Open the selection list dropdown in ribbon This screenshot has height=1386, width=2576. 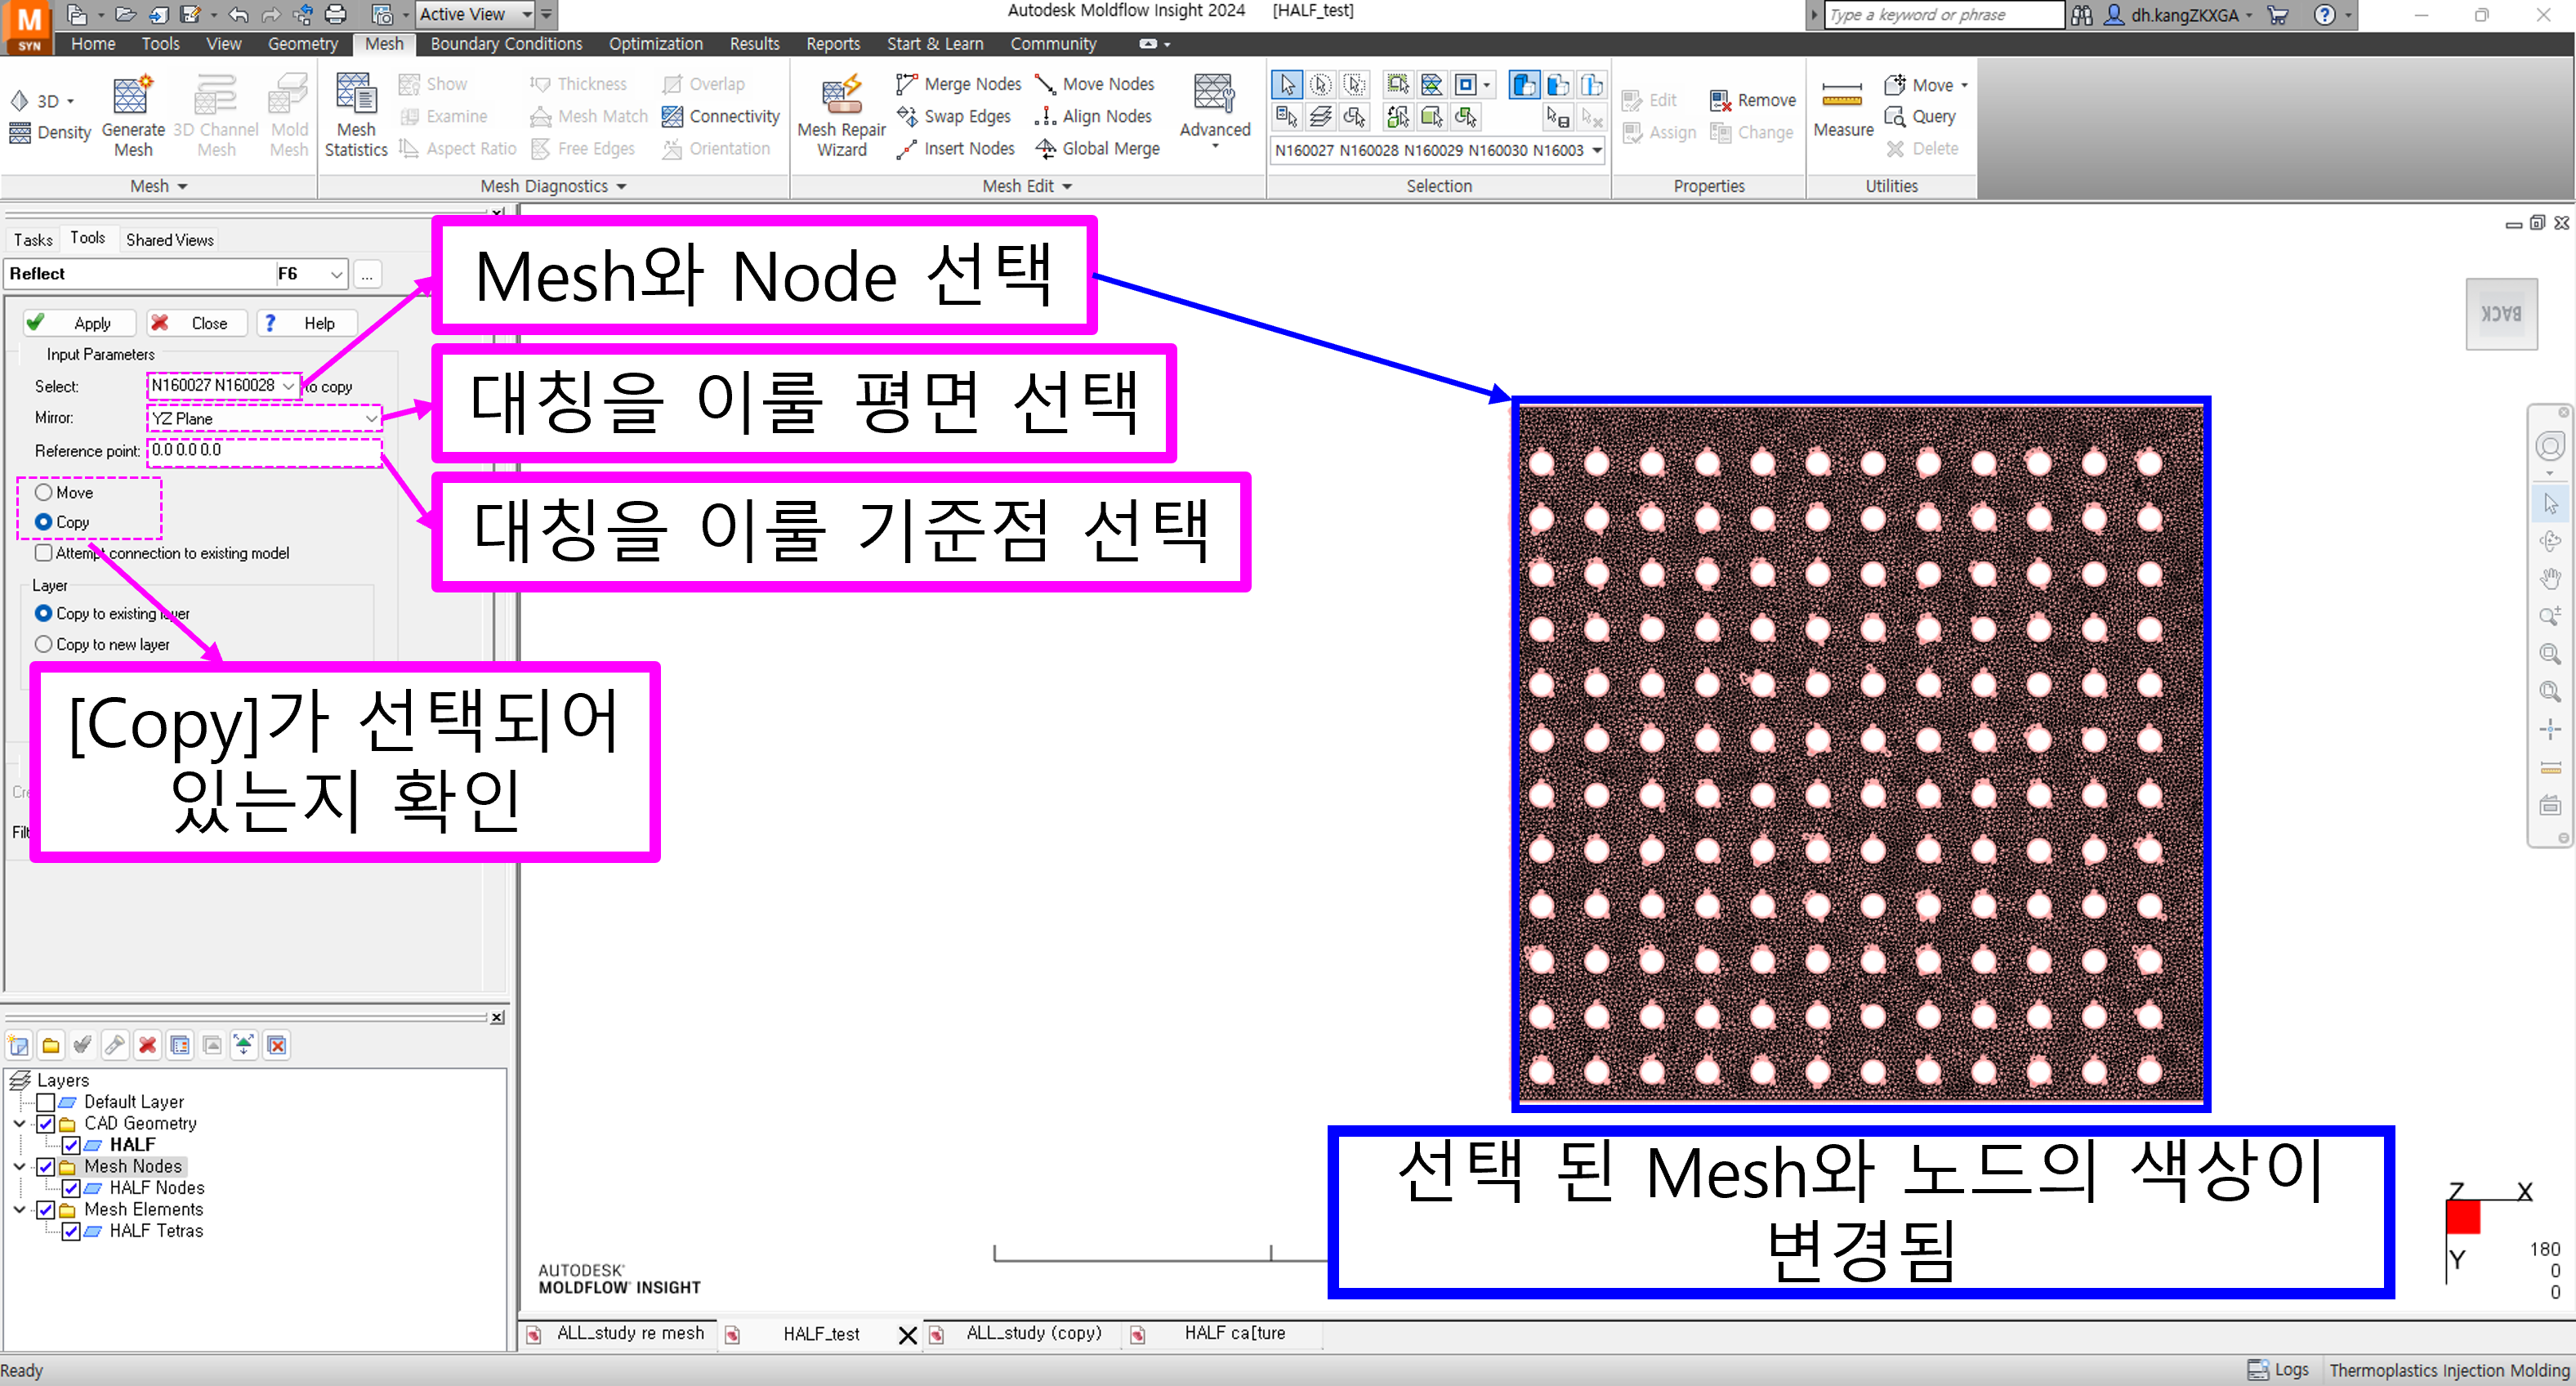(x=1597, y=150)
